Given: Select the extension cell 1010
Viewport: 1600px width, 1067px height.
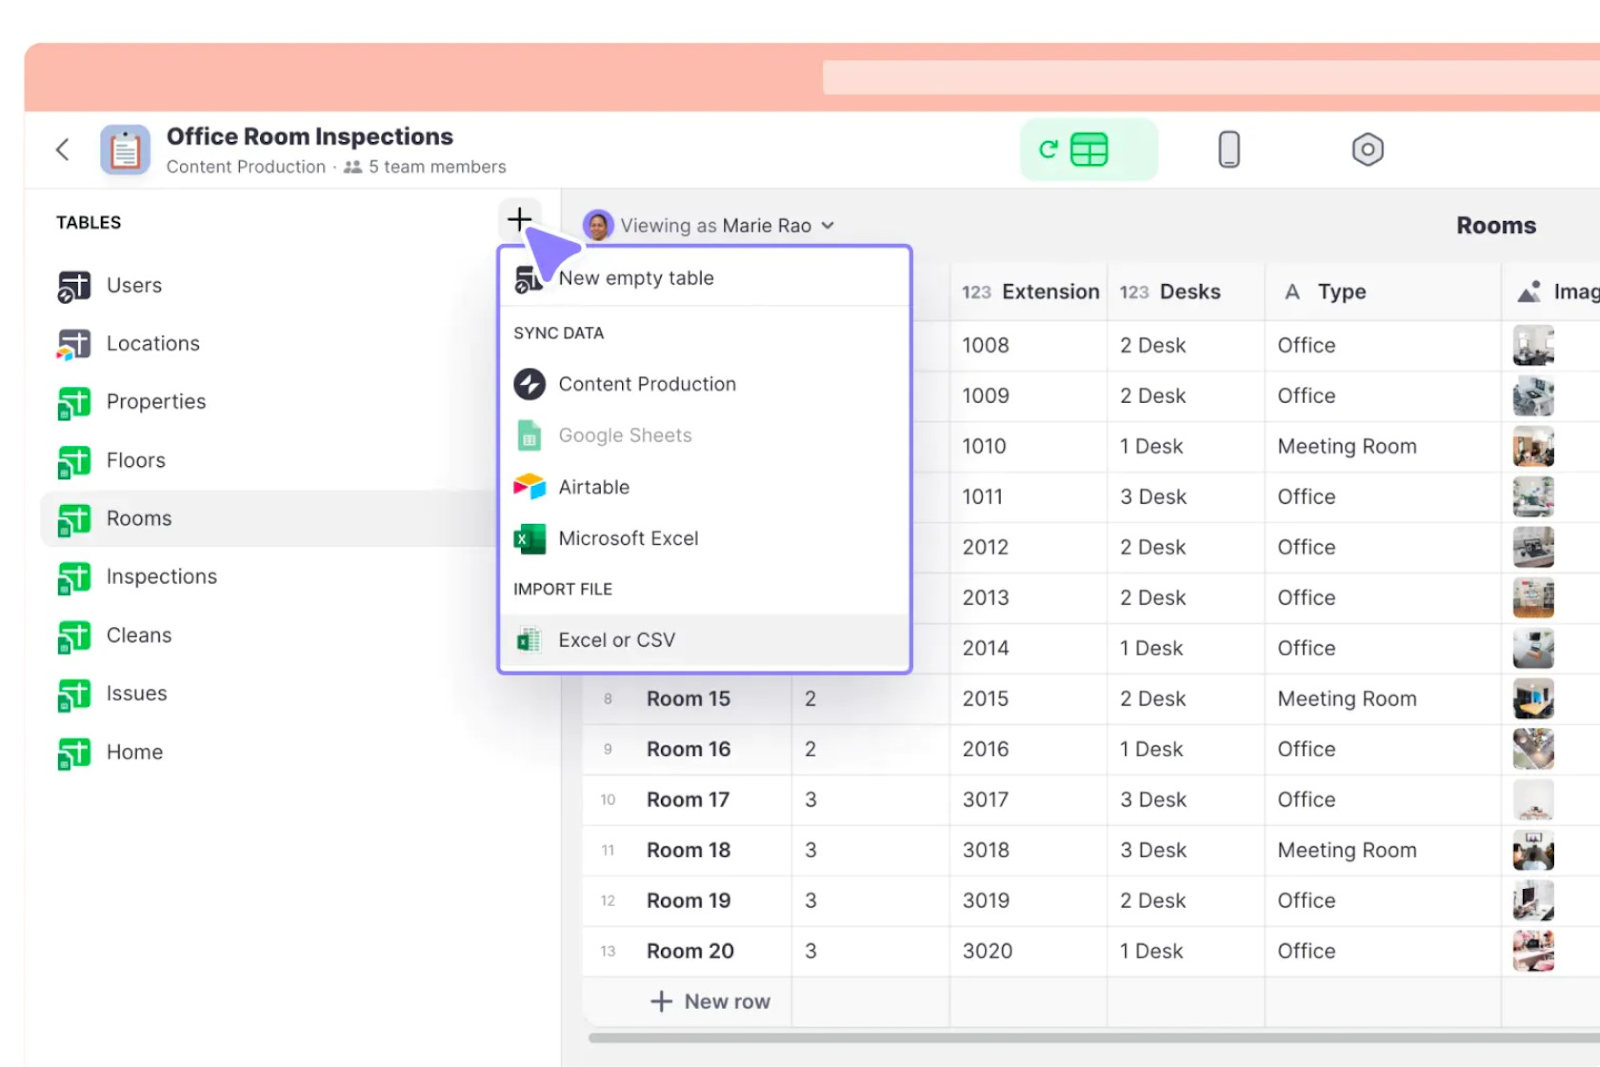Looking at the screenshot, I should (x=1029, y=447).
